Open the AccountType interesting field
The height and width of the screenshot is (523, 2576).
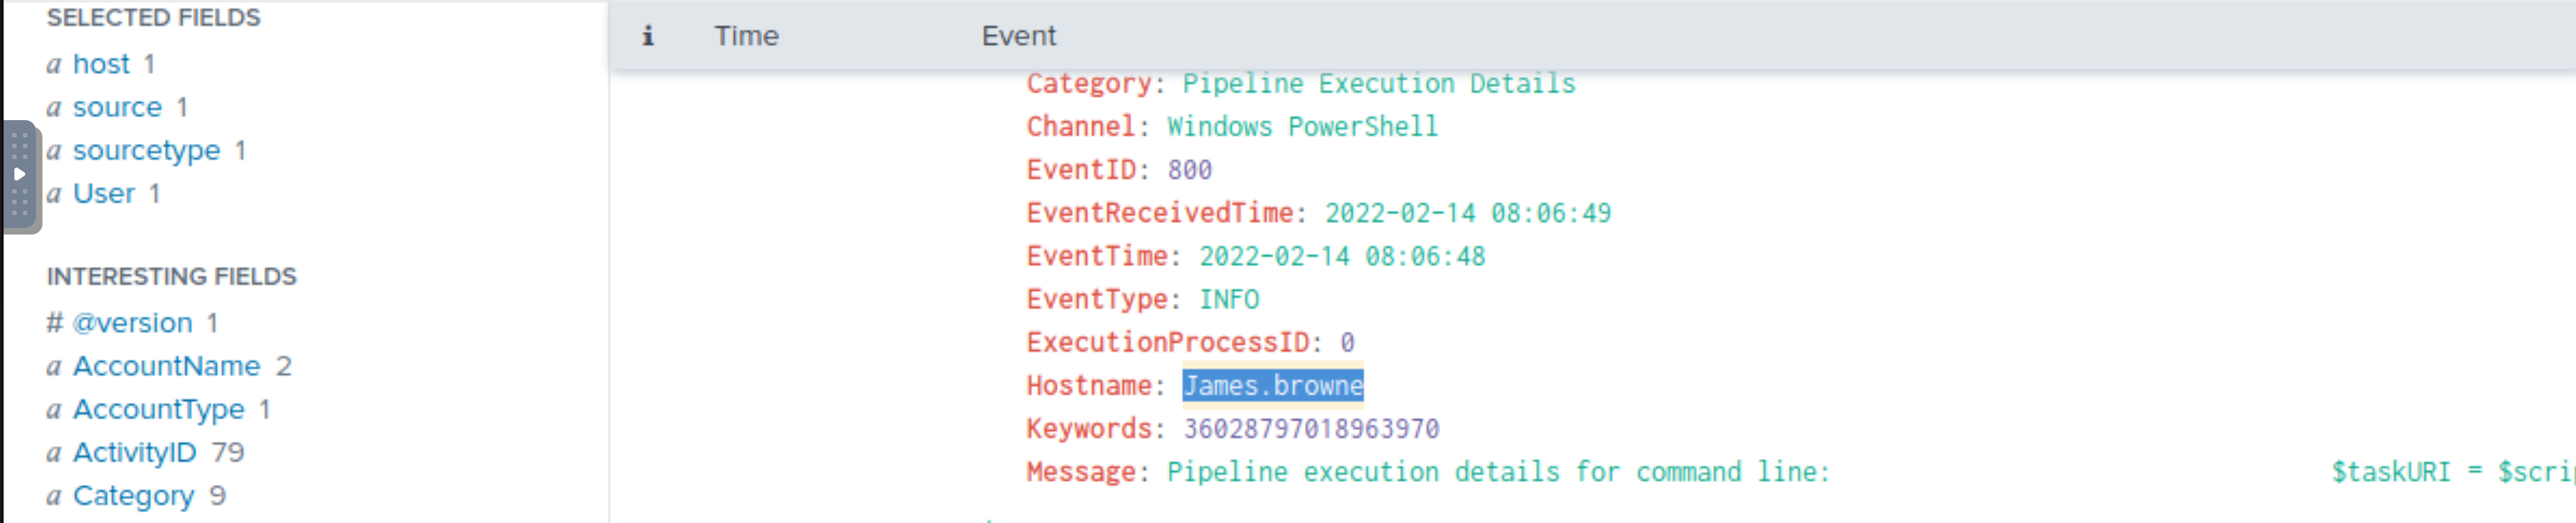coord(158,409)
